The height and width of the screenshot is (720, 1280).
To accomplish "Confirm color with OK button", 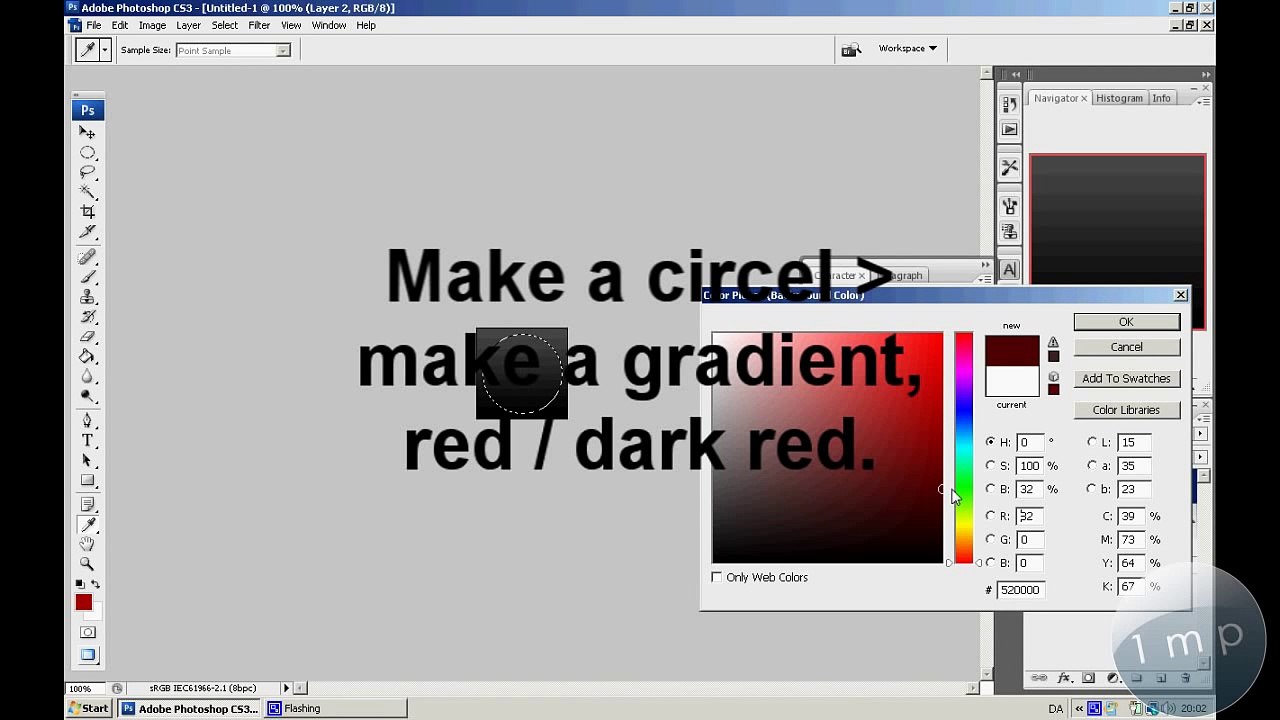I will [1126, 322].
